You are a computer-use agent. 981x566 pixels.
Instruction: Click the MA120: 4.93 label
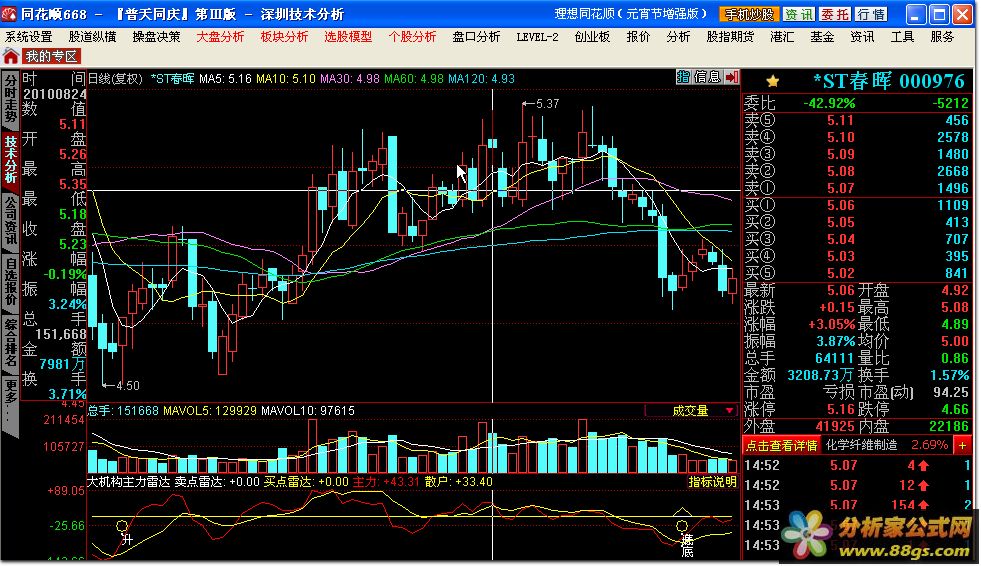[x=481, y=79]
